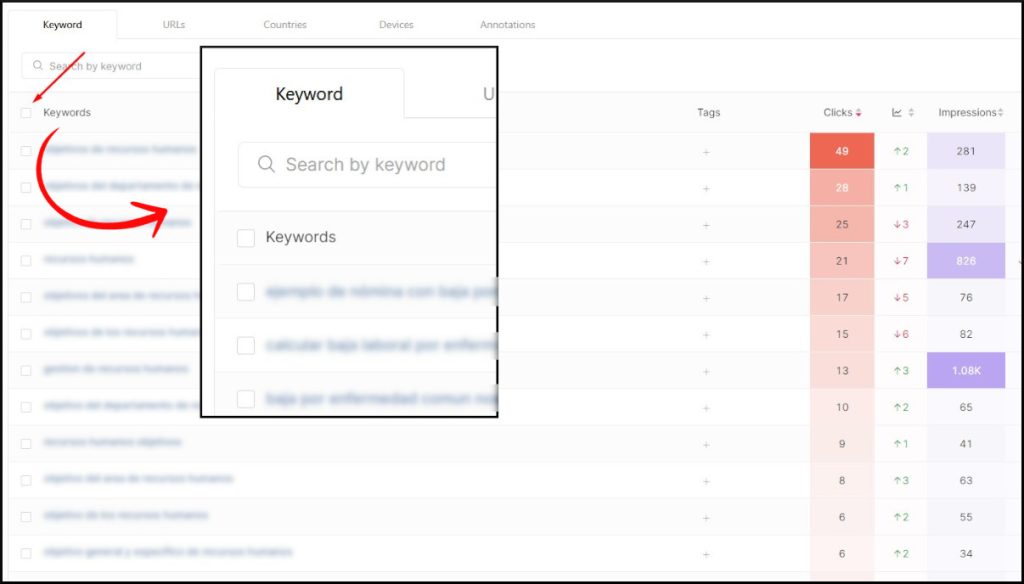Click the purple 1.08K impressions heat cell
1024x584 pixels.
pos(966,369)
